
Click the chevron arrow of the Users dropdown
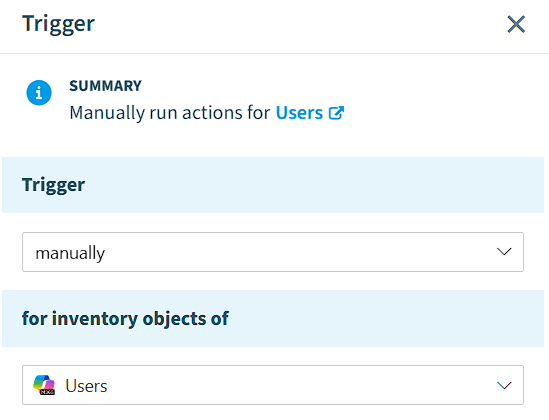pos(504,385)
